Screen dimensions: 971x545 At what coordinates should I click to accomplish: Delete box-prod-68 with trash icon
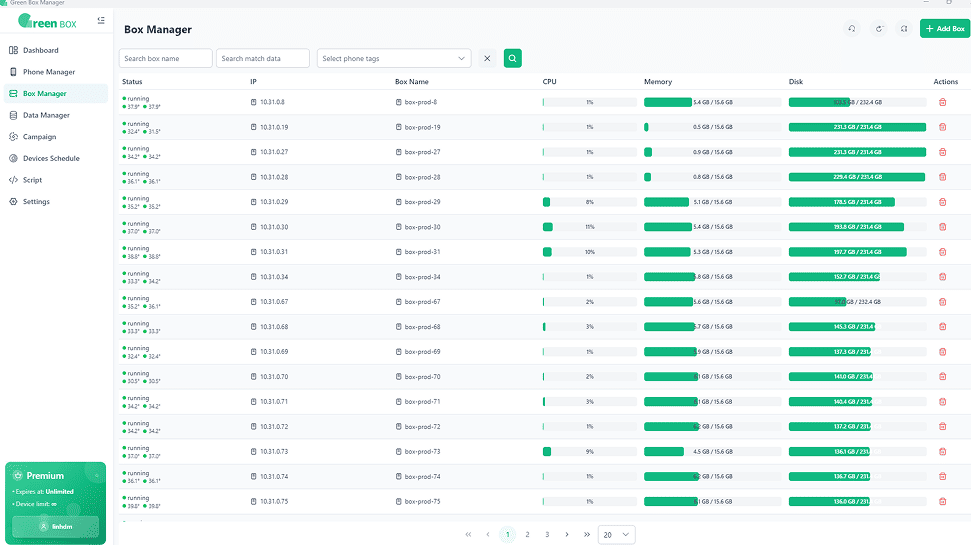(943, 326)
